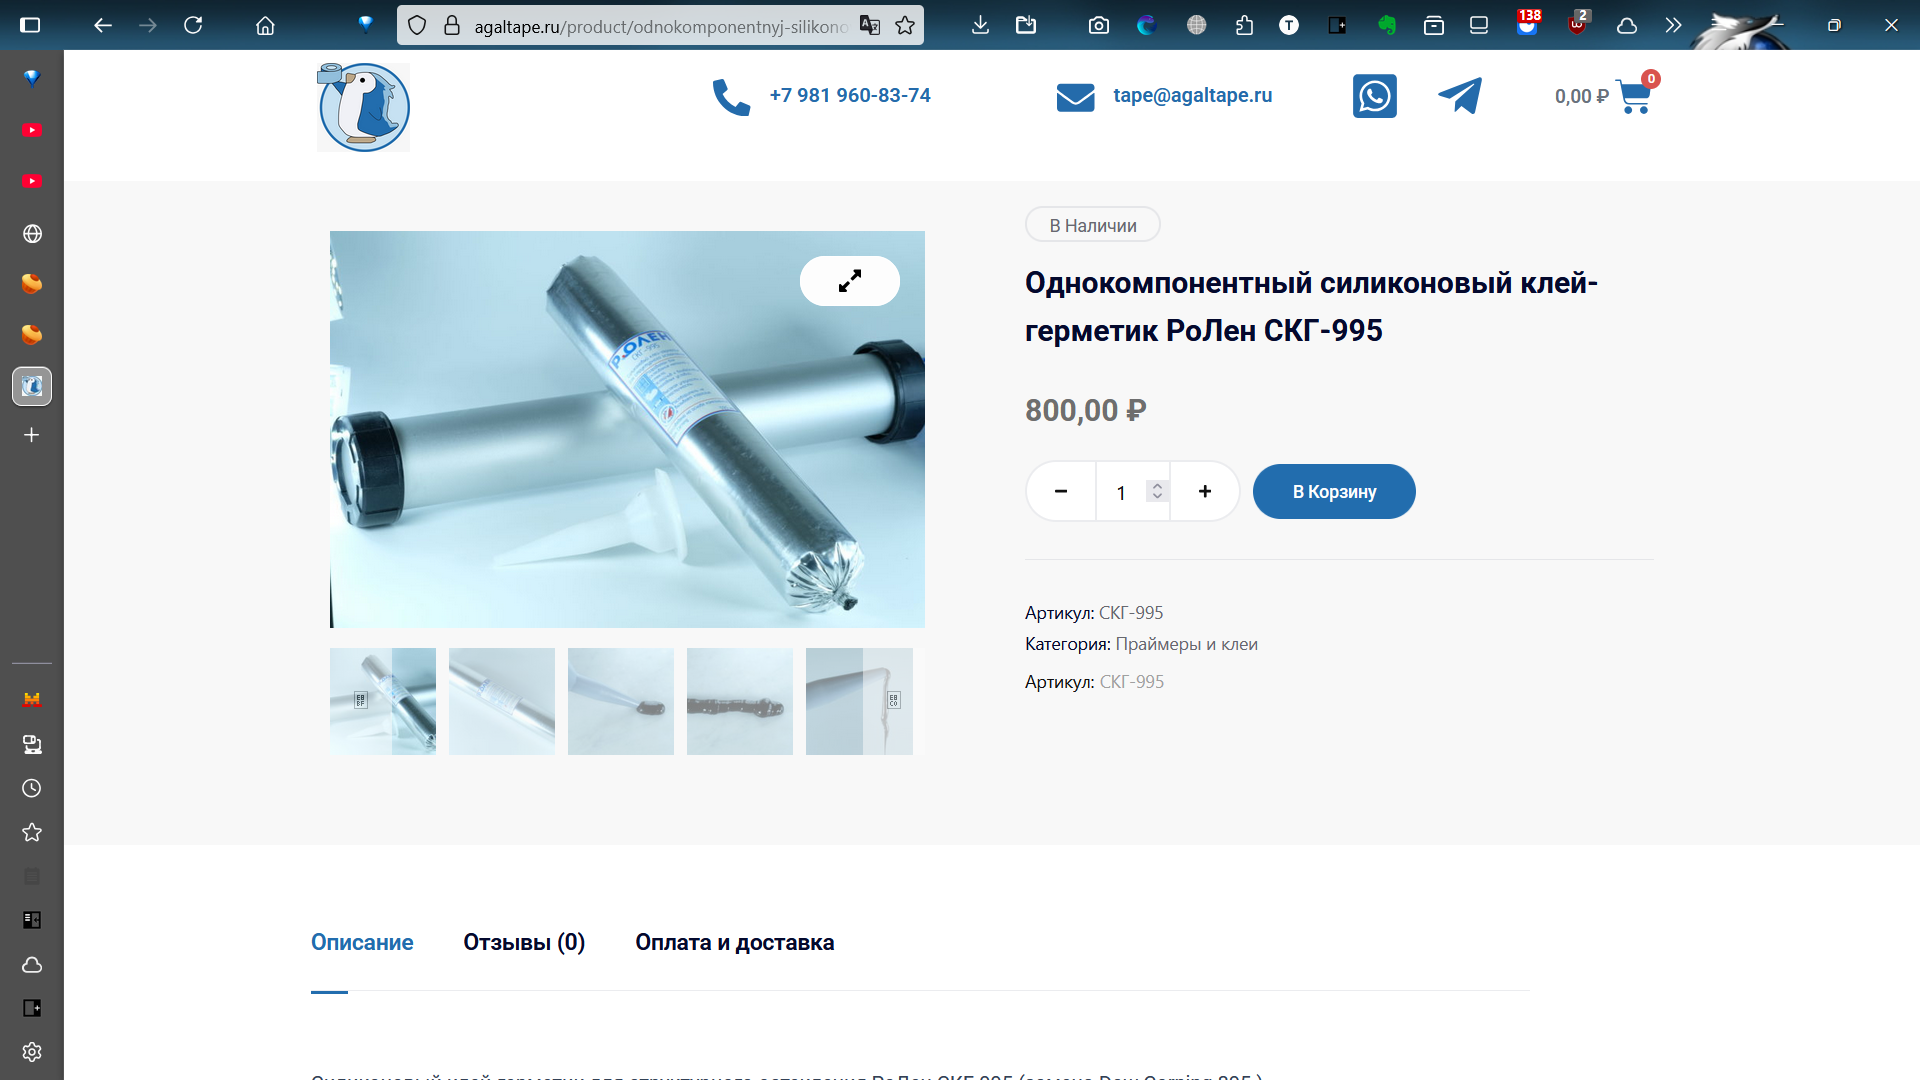Open the shopping cart icon
The image size is (1920, 1080).
click(x=1633, y=97)
